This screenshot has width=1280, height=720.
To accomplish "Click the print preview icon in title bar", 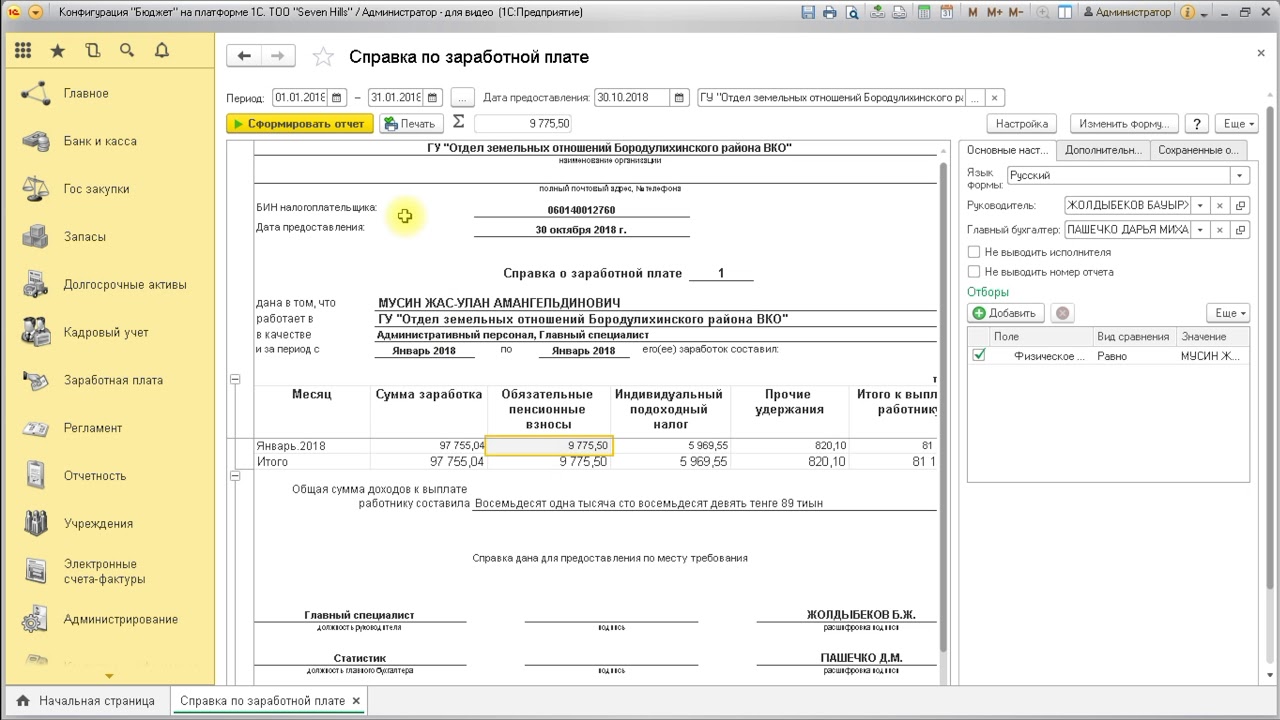I will click(852, 13).
